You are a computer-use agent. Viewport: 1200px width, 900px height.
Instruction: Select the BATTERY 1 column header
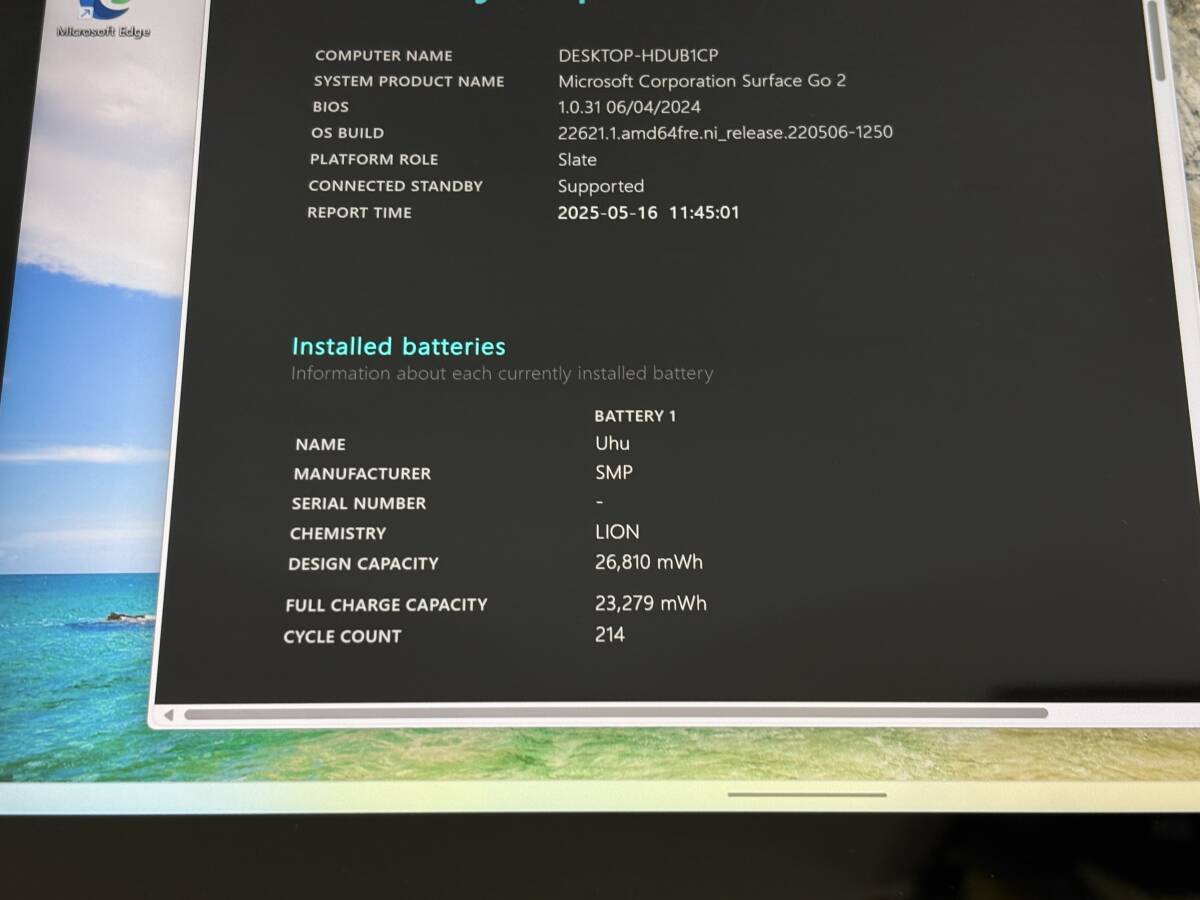pos(635,416)
